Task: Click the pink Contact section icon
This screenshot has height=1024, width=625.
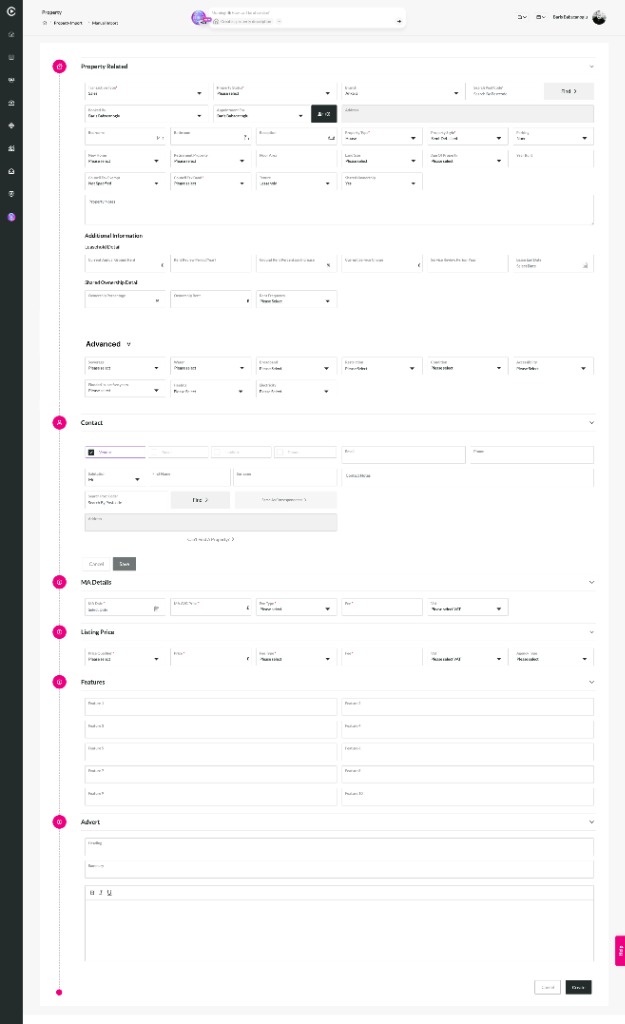Action: click(59, 423)
